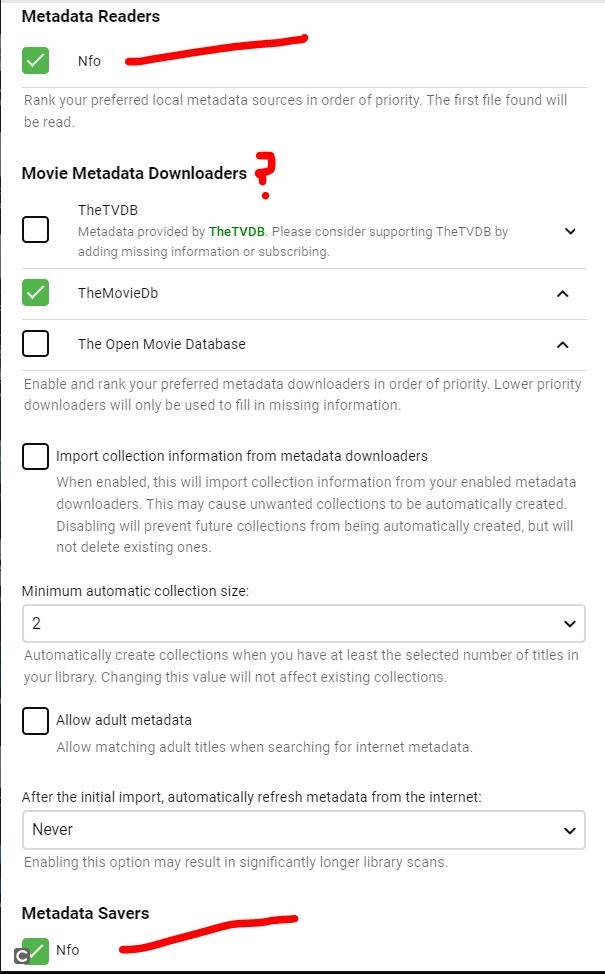Disable the TheMovieDb downloader checkbox
Image resolution: width=605 pixels, height=974 pixels.
(x=36, y=293)
